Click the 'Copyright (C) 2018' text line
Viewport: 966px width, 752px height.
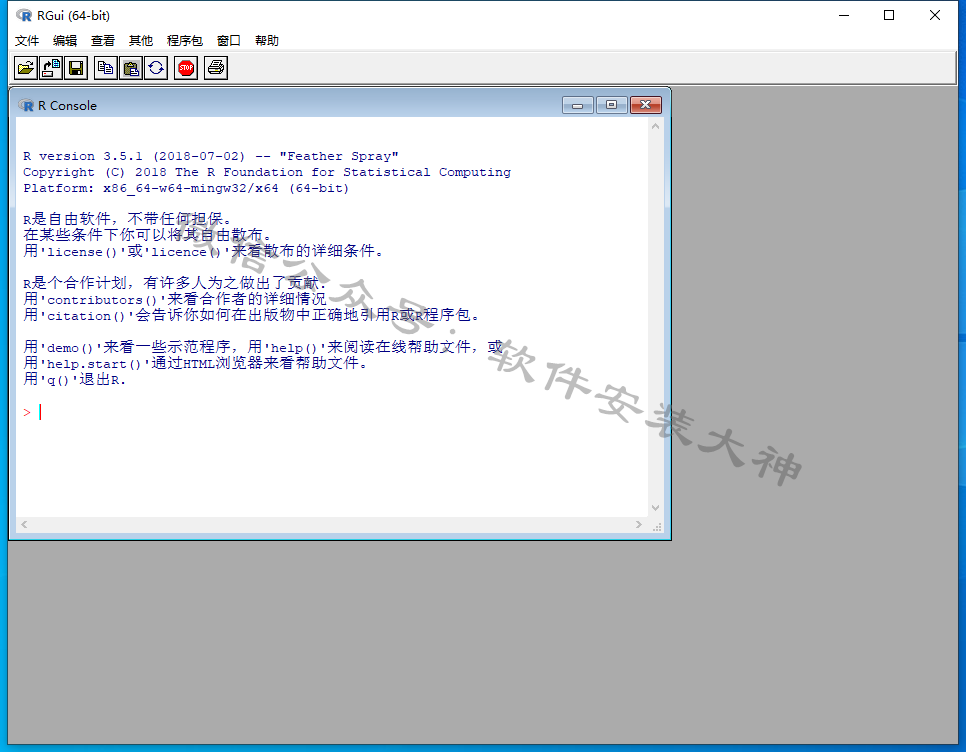pos(267,172)
